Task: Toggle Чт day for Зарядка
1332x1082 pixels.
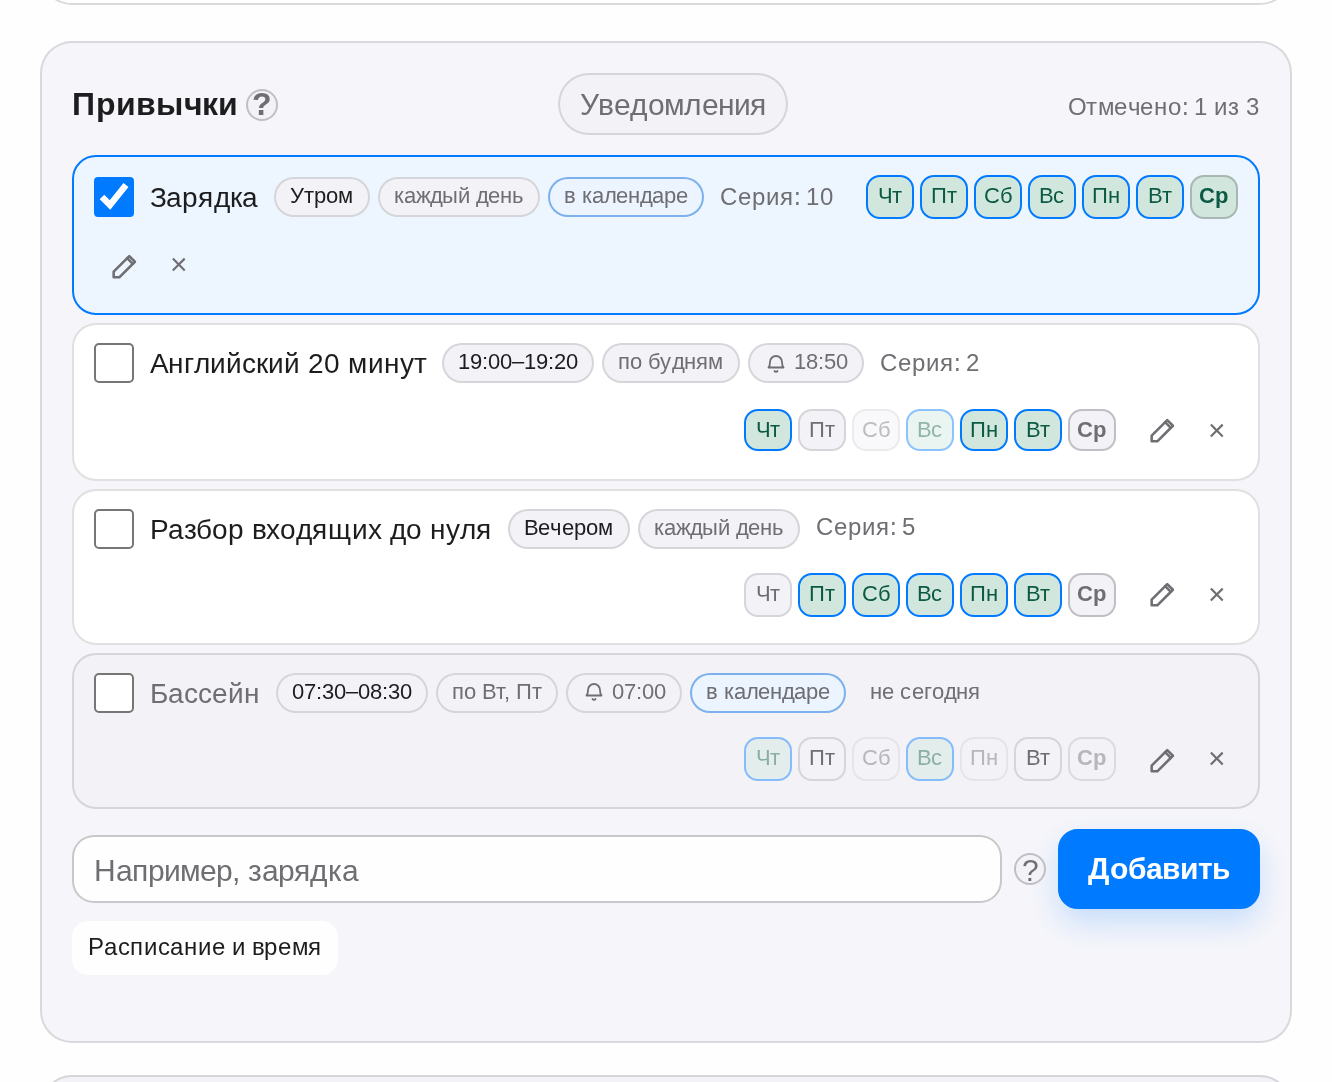Action: click(890, 197)
